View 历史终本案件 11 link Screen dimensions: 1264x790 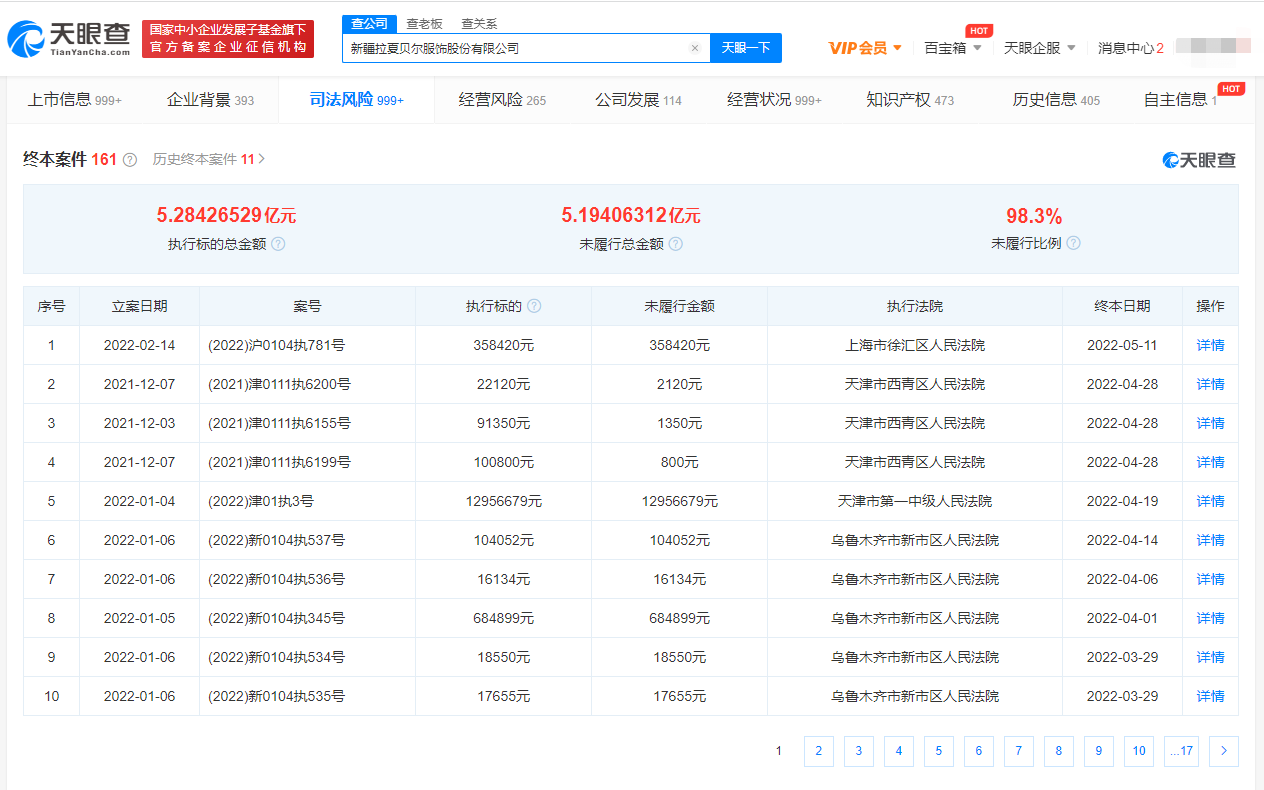(208, 159)
